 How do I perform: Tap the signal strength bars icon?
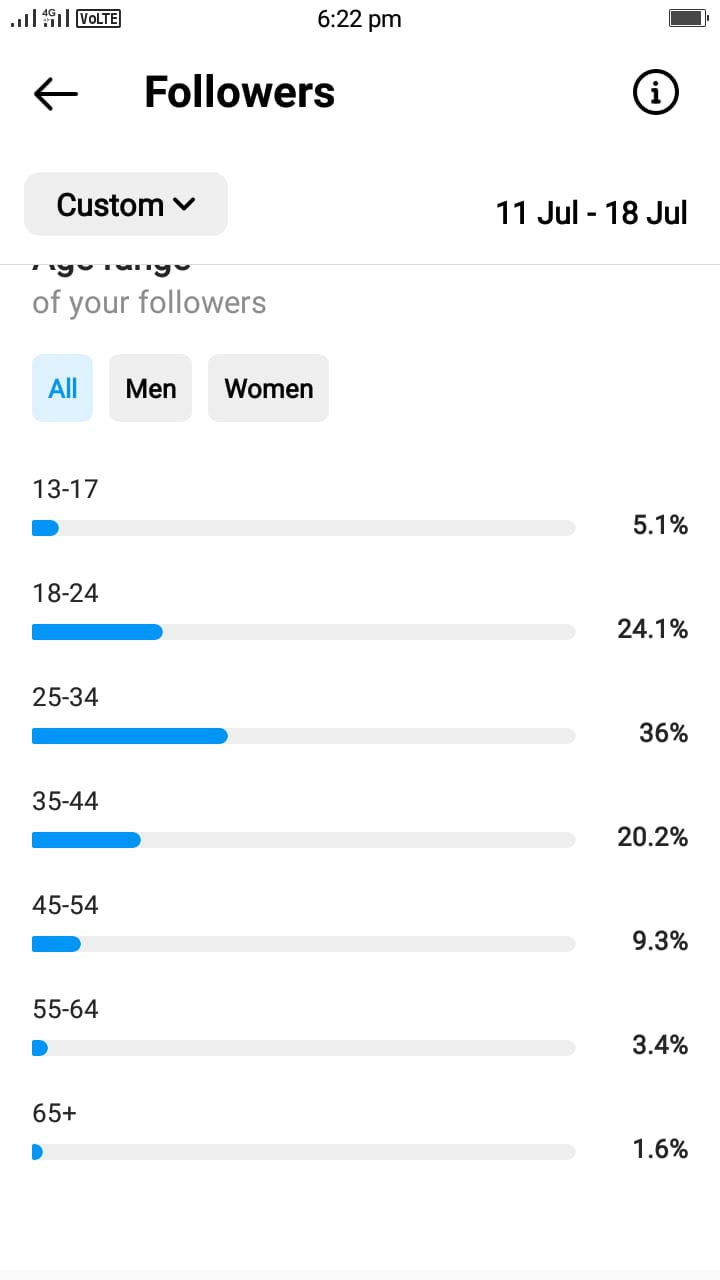[x=22, y=18]
